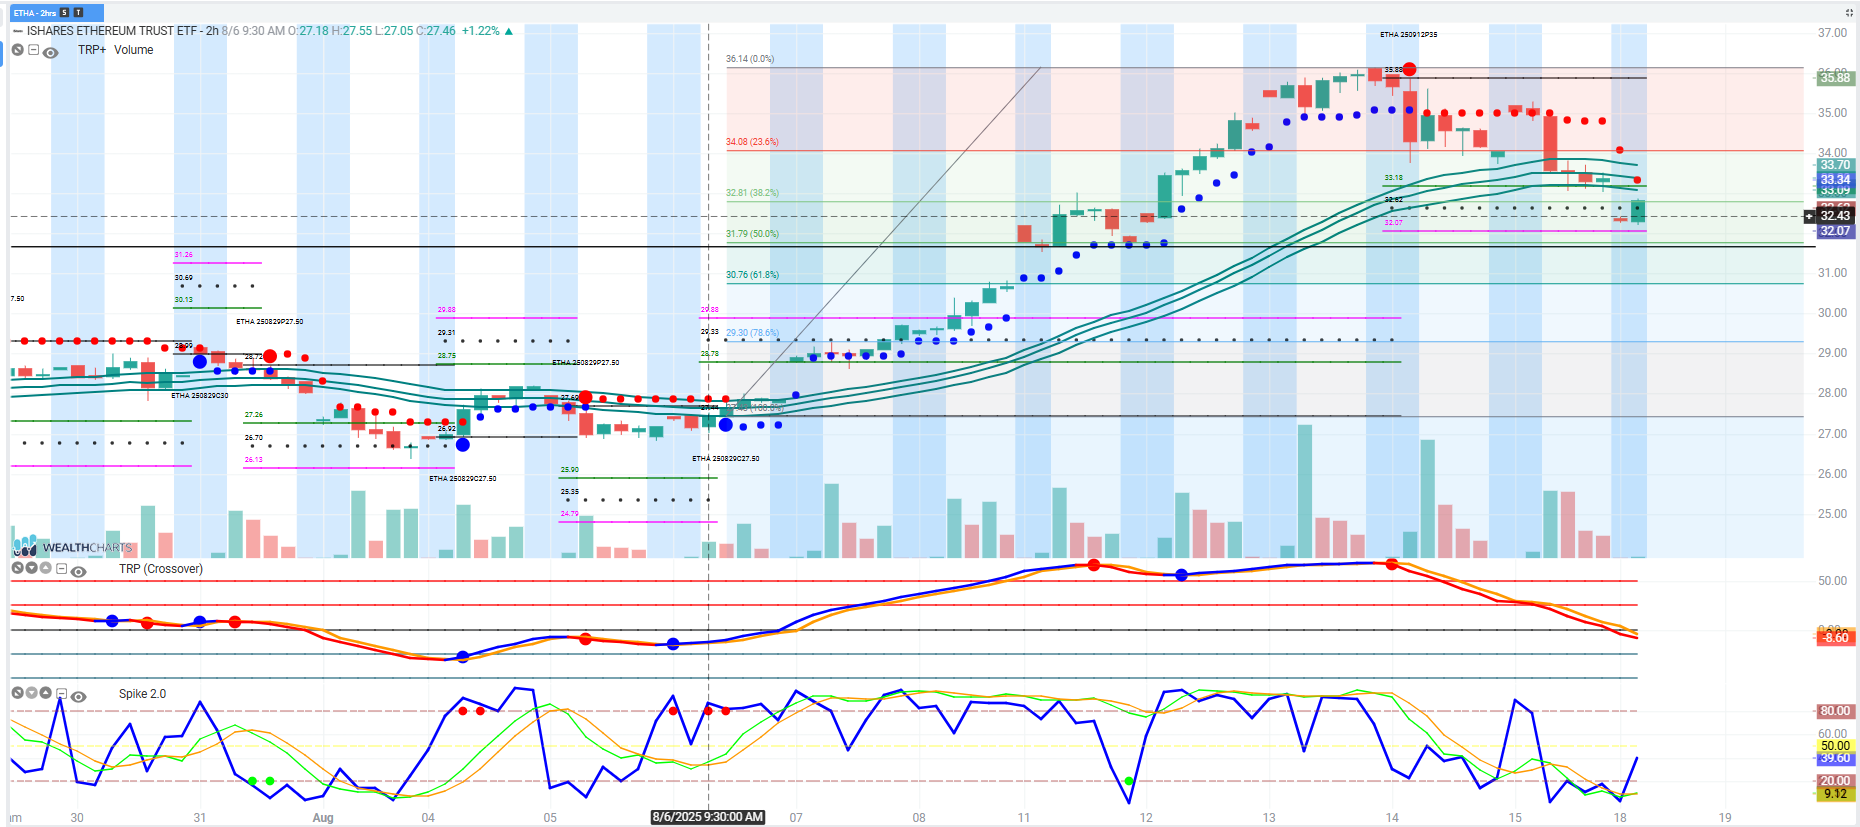Image resolution: width=1860 pixels, height=827 pixels.
Task: Select the Volume indicator label
Action: [x=134, y=50]
